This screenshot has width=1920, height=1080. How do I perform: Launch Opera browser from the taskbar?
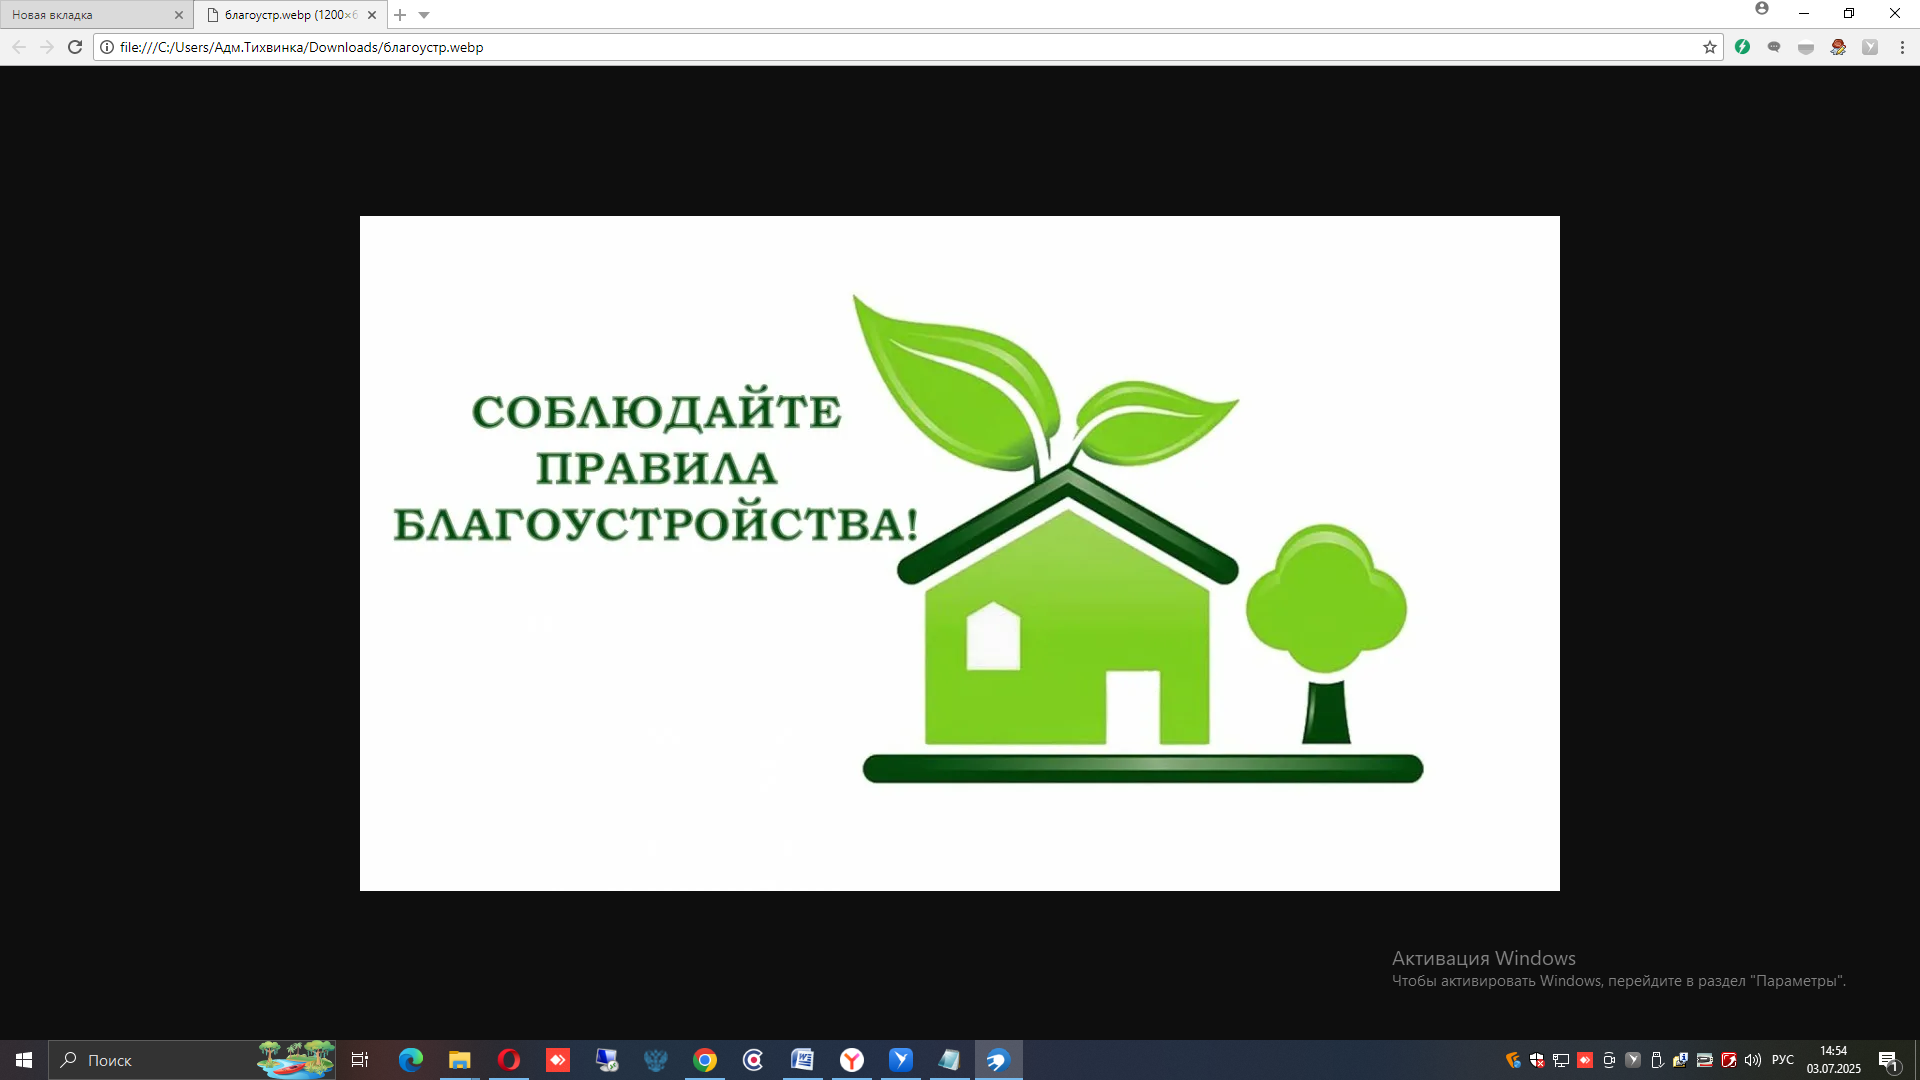(509, 1060)
